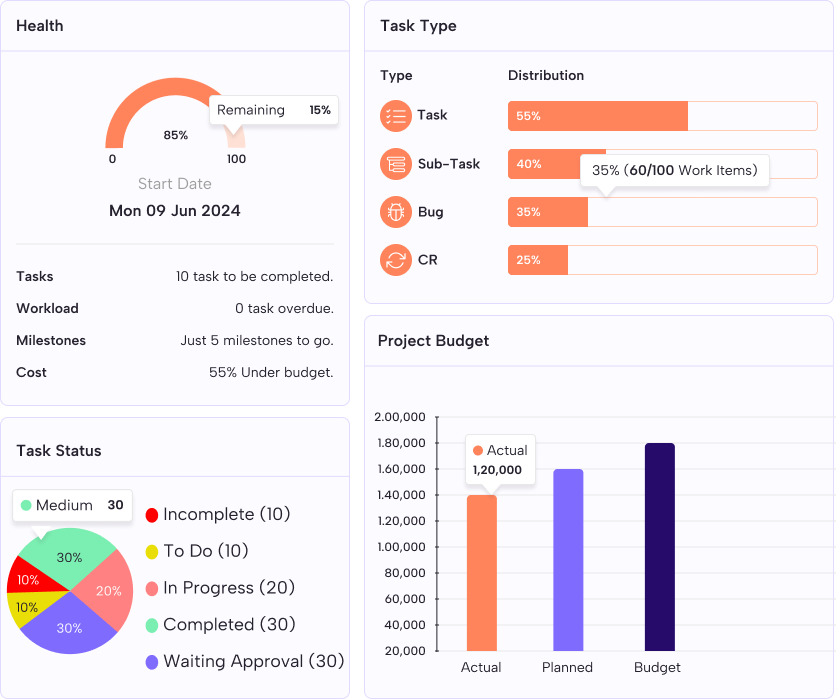Click the Milestones row in Health
Viewport: 836px width, 699px height.
[x=175, y=341]
